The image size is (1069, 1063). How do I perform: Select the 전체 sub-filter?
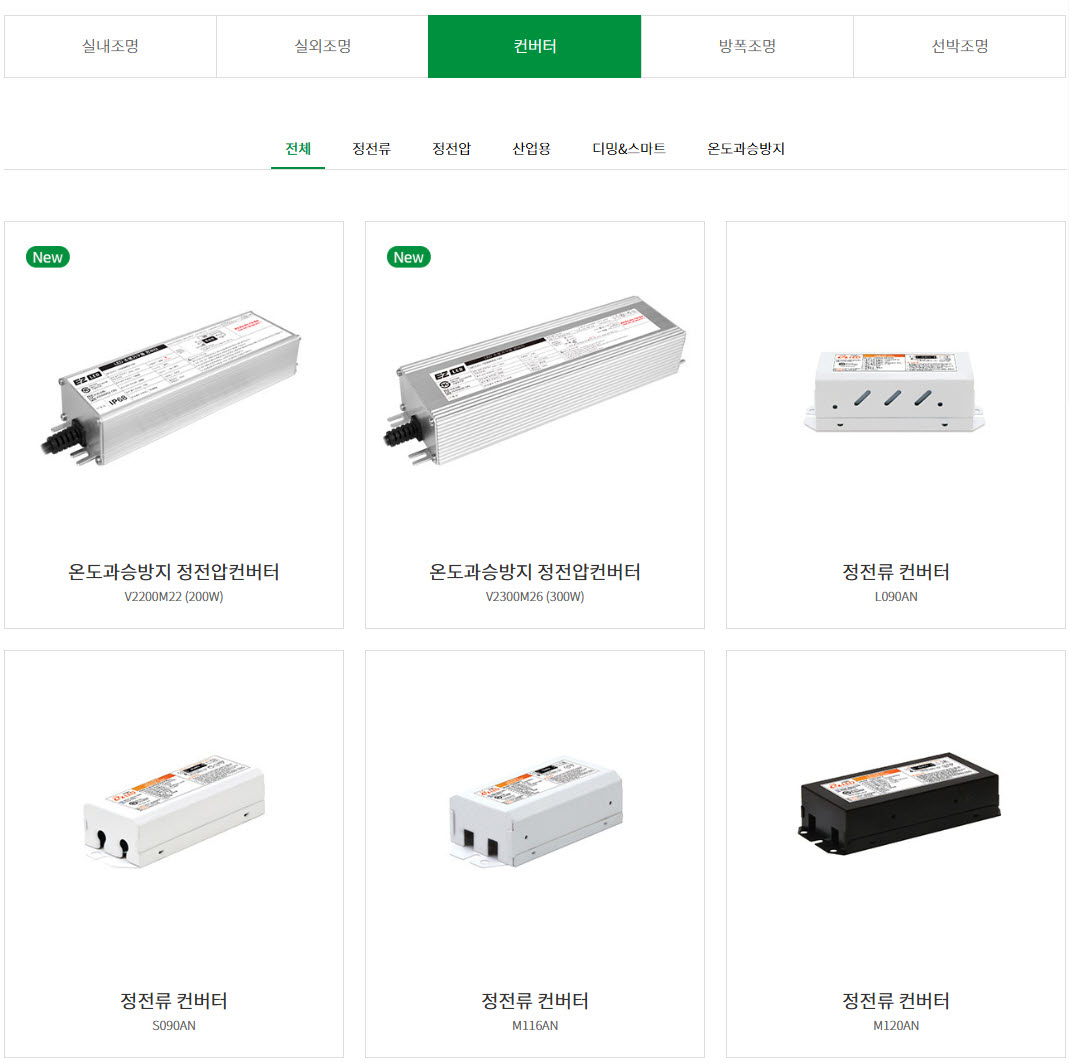(x=298, y=149)
